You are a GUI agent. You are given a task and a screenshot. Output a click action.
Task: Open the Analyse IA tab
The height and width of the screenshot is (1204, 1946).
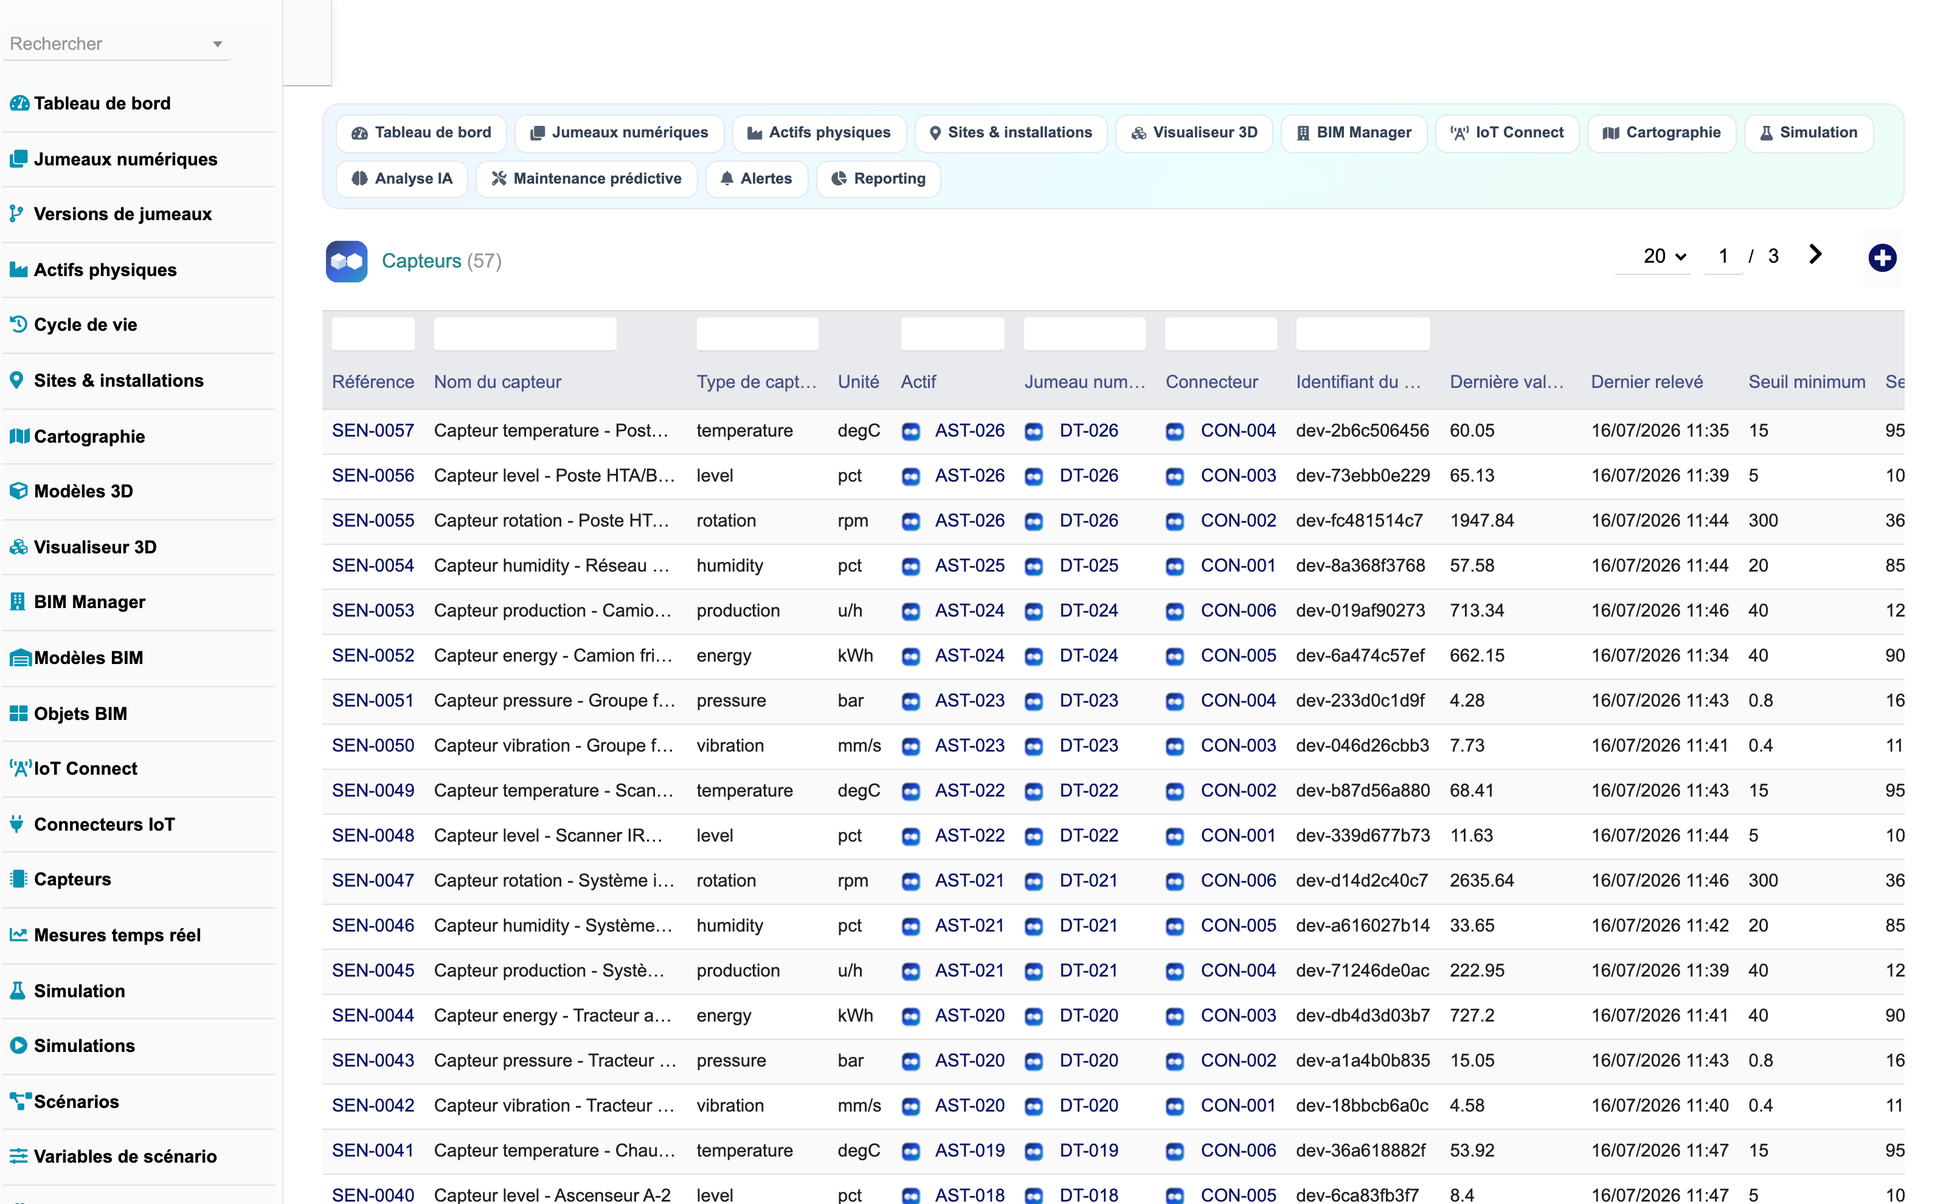[402, 179]
